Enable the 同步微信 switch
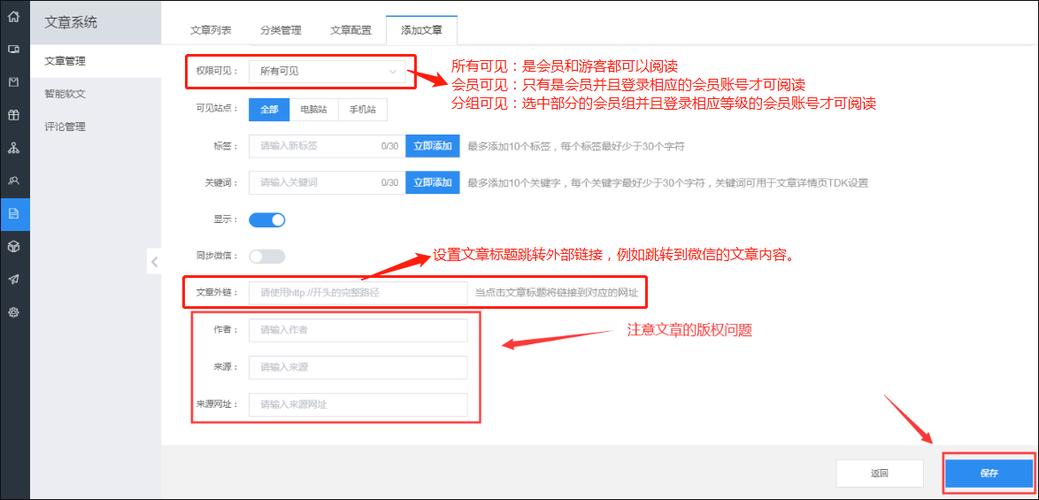The width and height of the screenshot is (1039, 500). pos(267,256)
